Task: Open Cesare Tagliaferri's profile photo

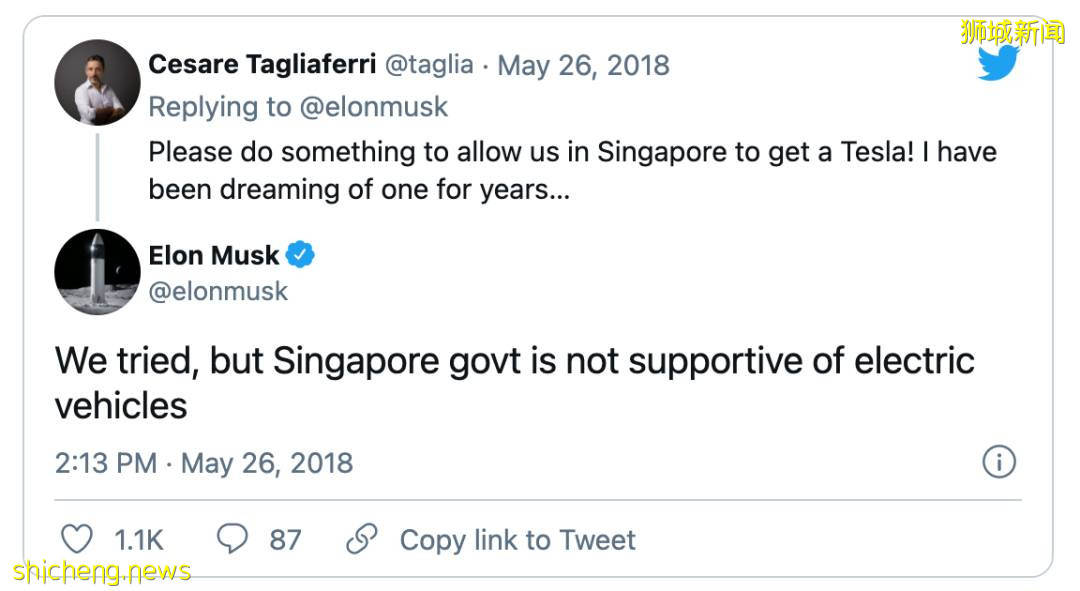Action: coord(97,82)
